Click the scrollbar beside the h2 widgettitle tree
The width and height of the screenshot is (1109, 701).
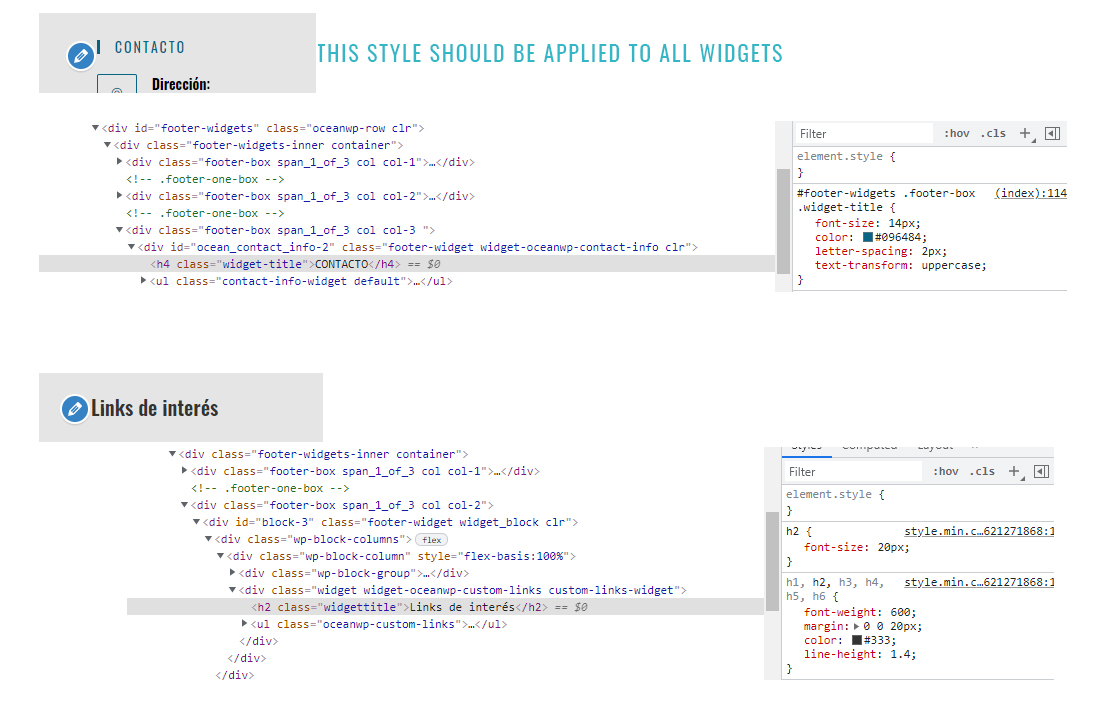click(772, 562)
